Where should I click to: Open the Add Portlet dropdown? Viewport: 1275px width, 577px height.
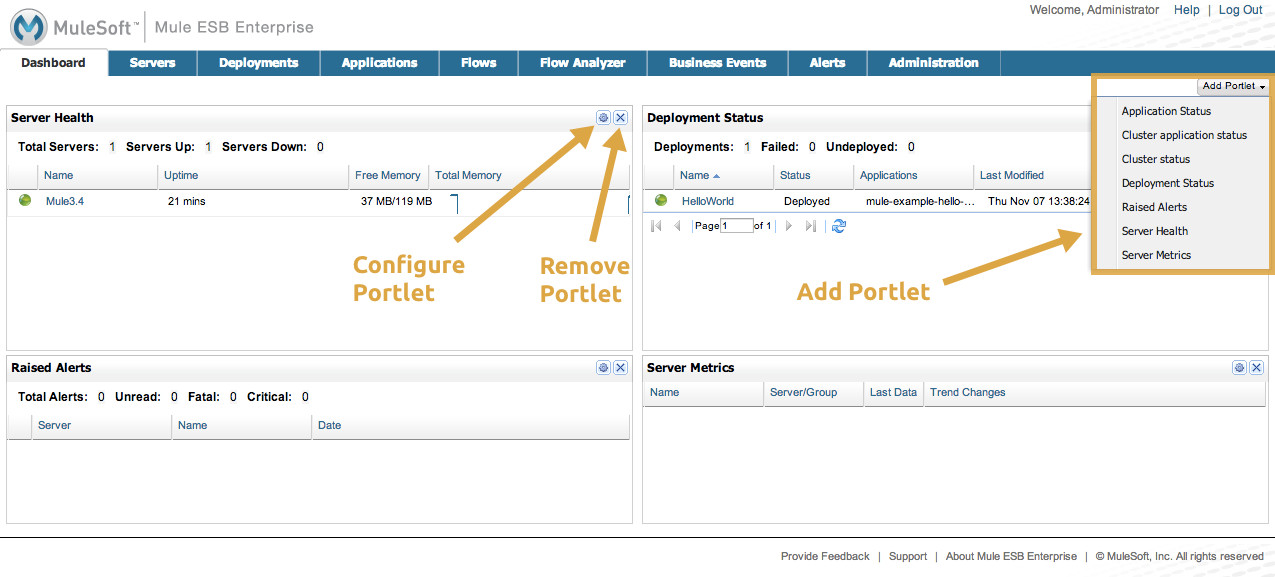[x=1232, y=86]
